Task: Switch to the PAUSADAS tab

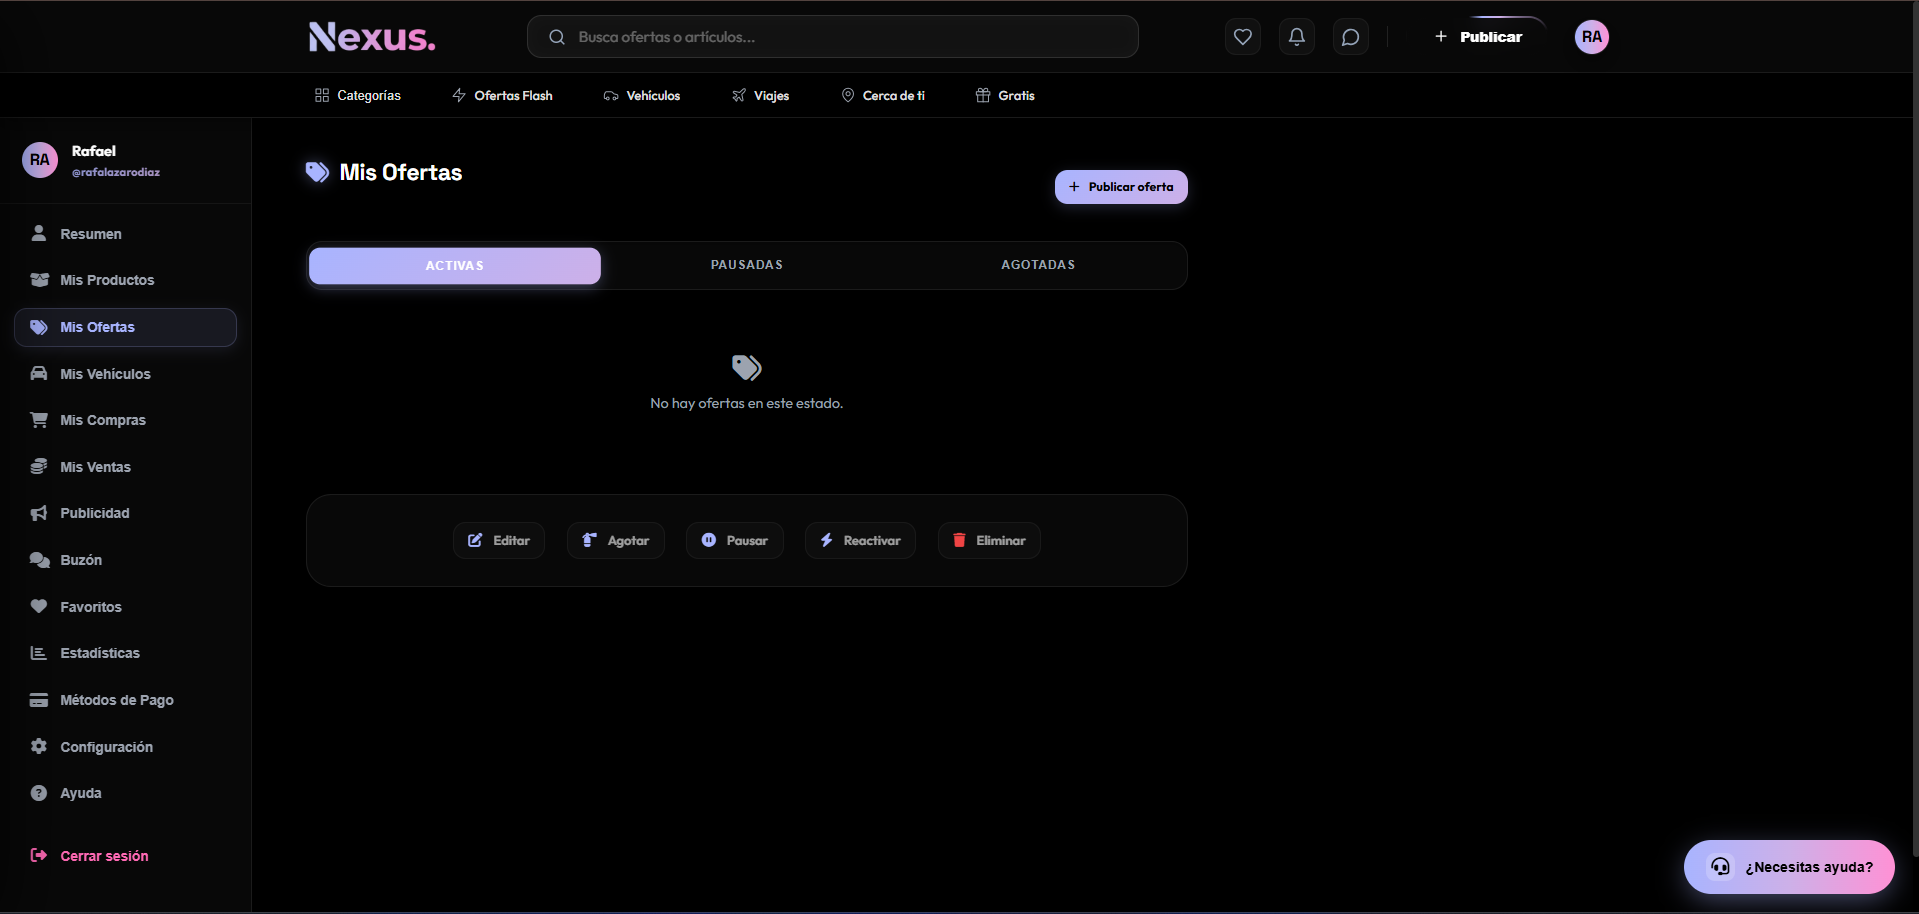Action: tap(747, 265)
